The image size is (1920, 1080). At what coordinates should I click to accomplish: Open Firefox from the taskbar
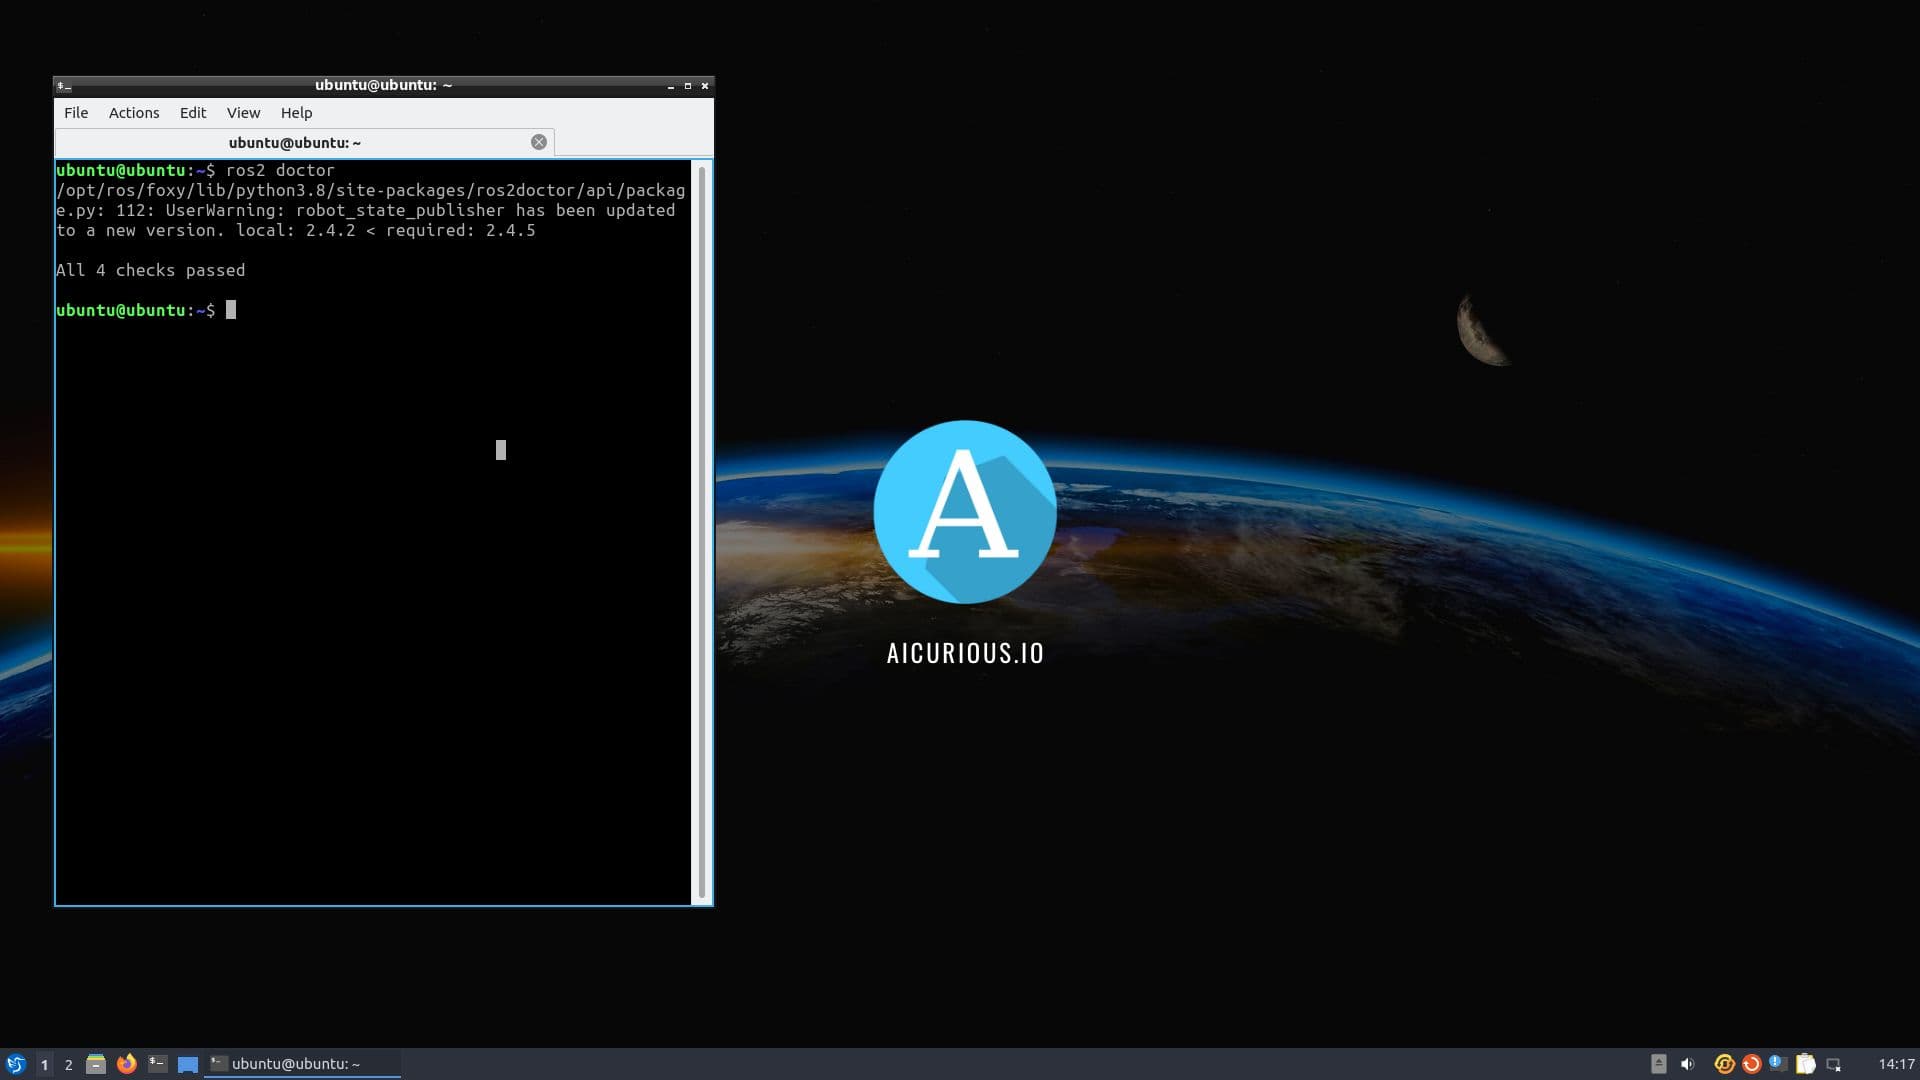coord(126,1064)
